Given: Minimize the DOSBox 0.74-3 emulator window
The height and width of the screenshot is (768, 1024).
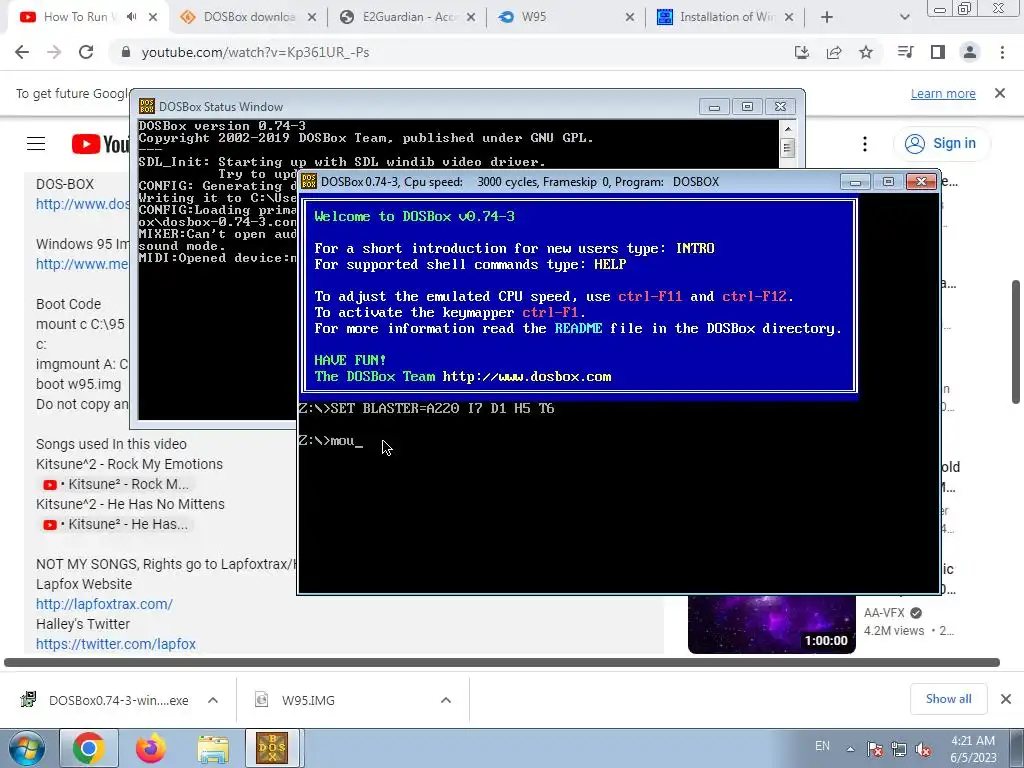Looking at the screenshot, I should (855, 182).
